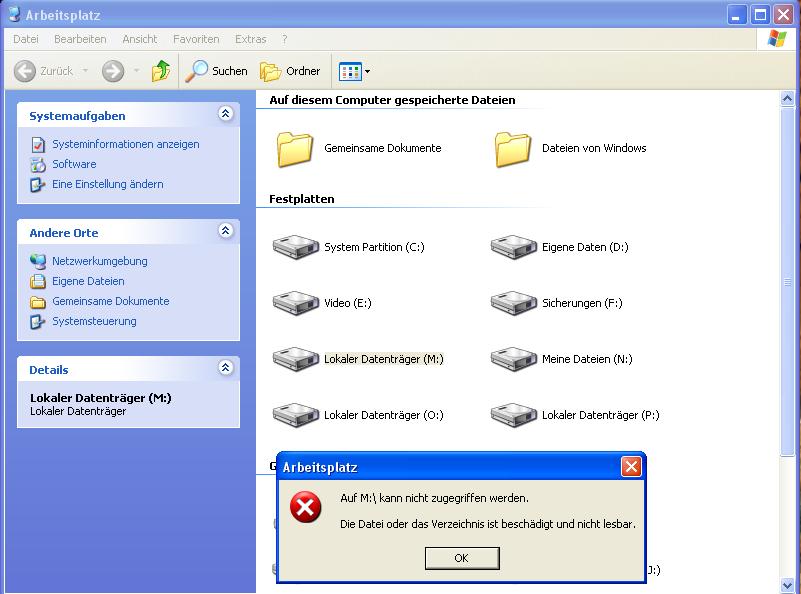Click the OK button in error dialog

click(462, 558)
